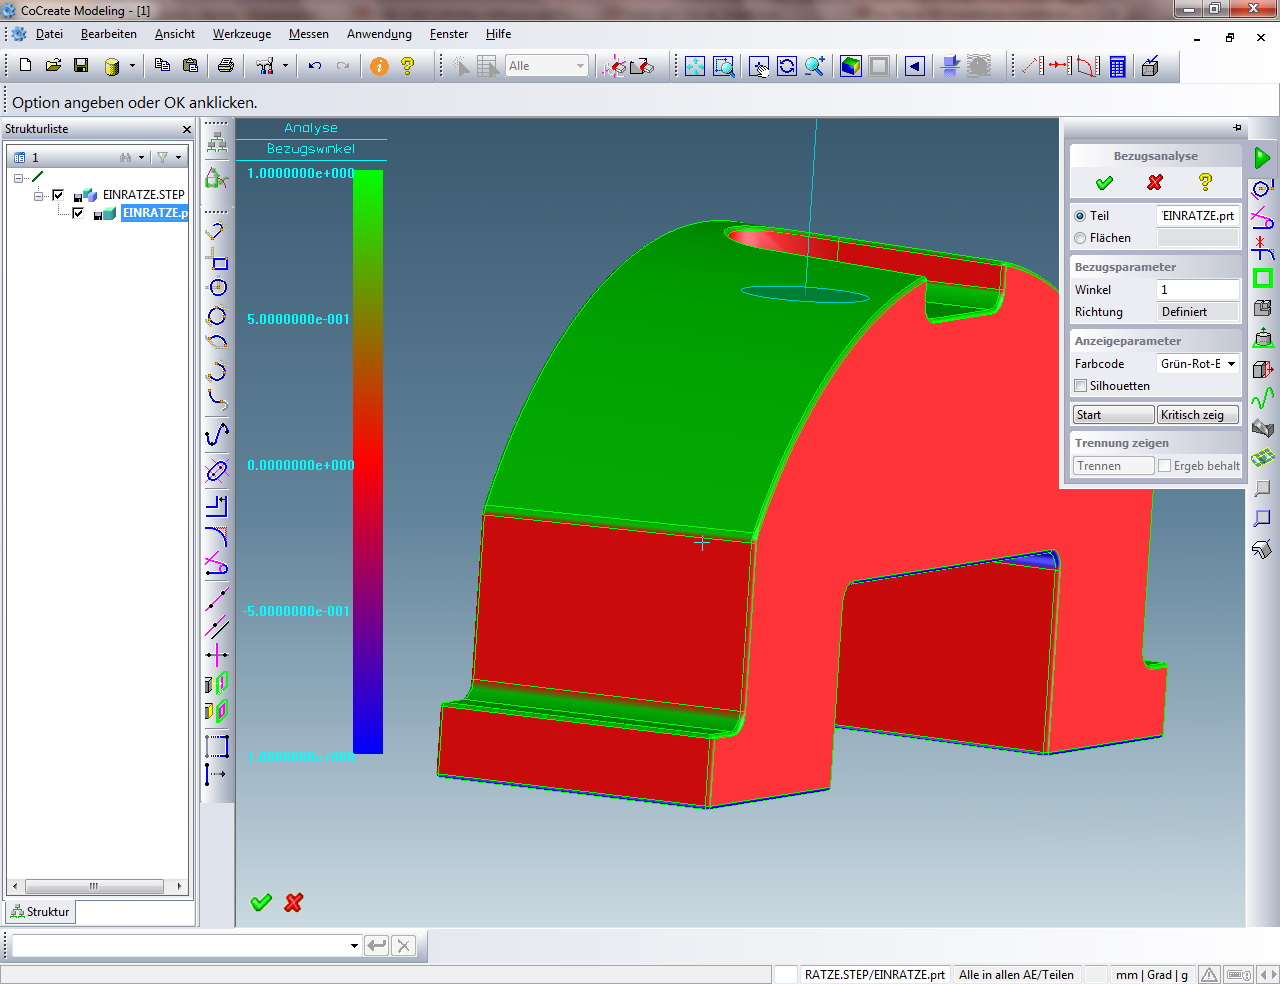
Task: Click the orange info icon in toolbar
Action: click(x=379, y=66)
